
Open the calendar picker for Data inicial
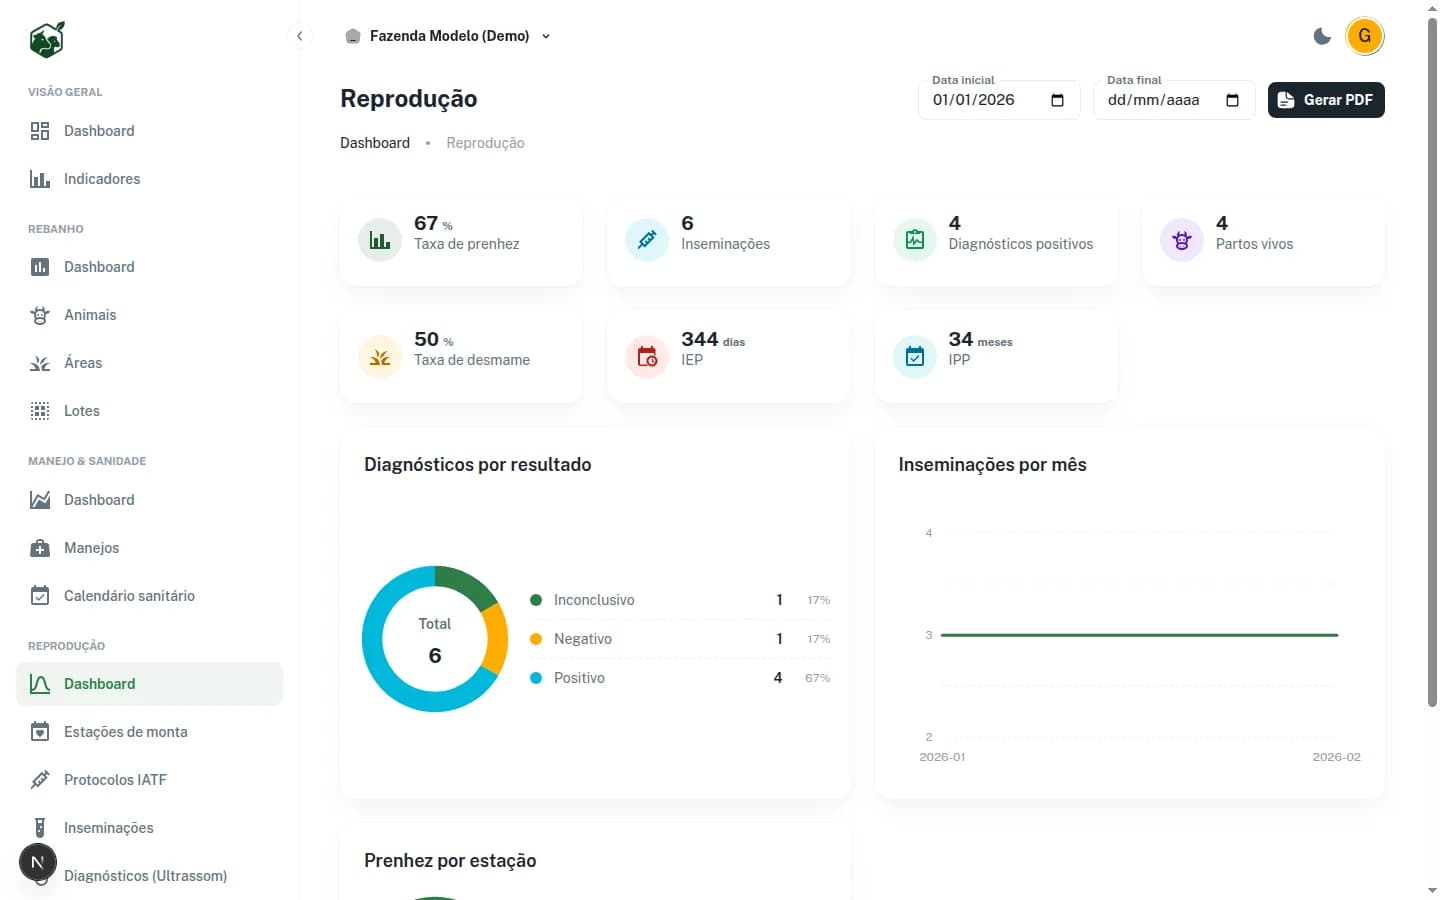(x=1057, y=100)
